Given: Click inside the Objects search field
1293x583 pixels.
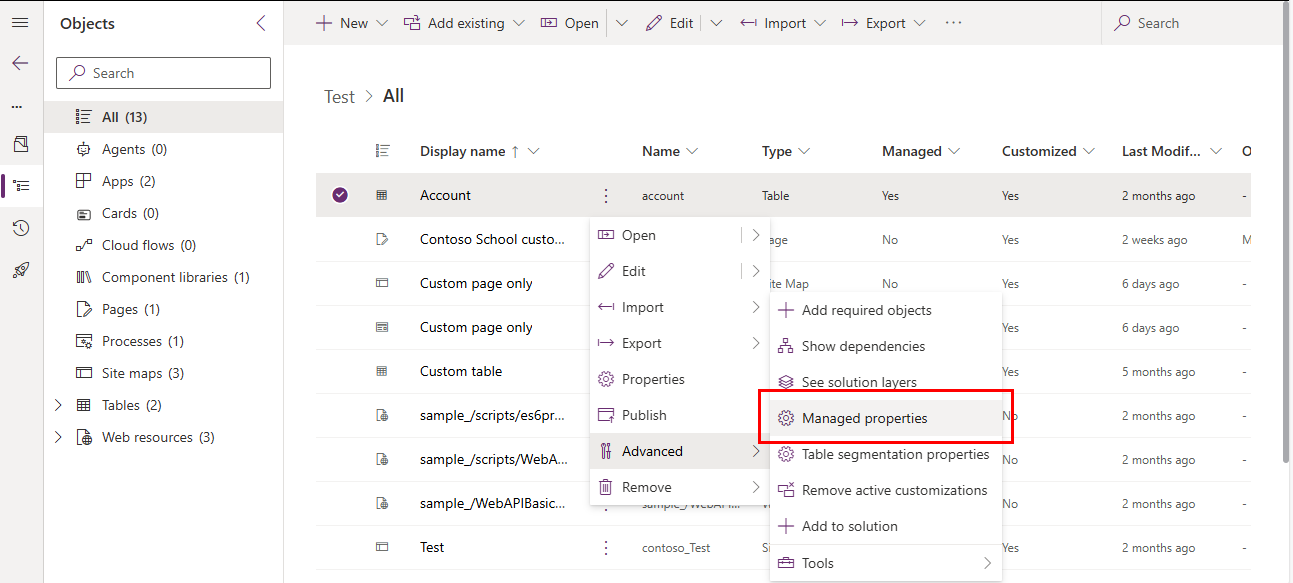Looking at the screenshot, I should [x=163, y=72].
